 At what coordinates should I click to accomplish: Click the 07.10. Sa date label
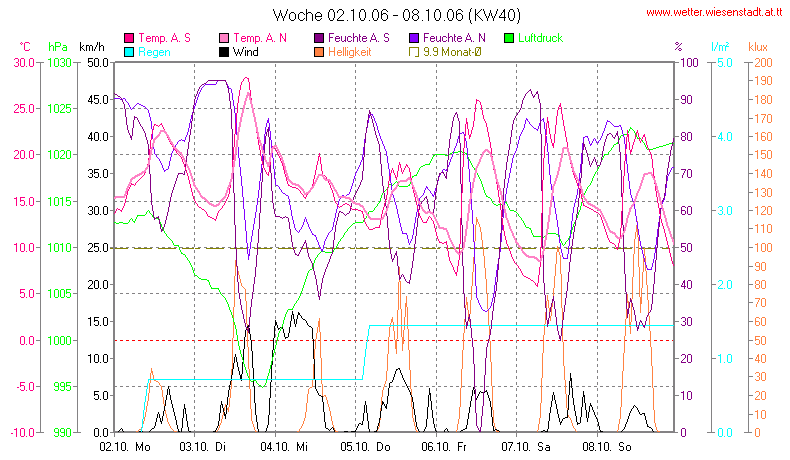click(526, 447)
